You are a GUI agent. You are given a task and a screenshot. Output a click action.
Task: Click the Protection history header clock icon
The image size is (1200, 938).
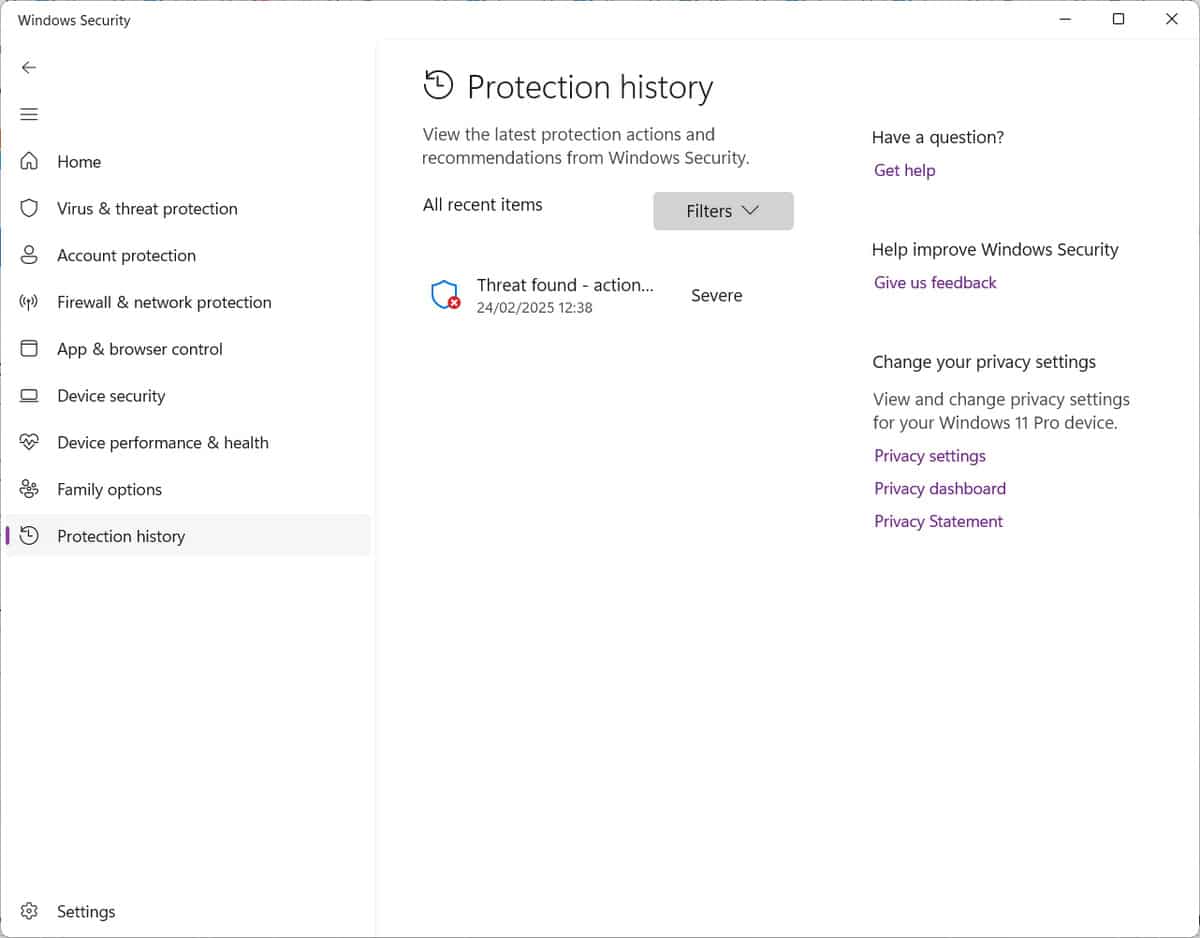point(438,86)
